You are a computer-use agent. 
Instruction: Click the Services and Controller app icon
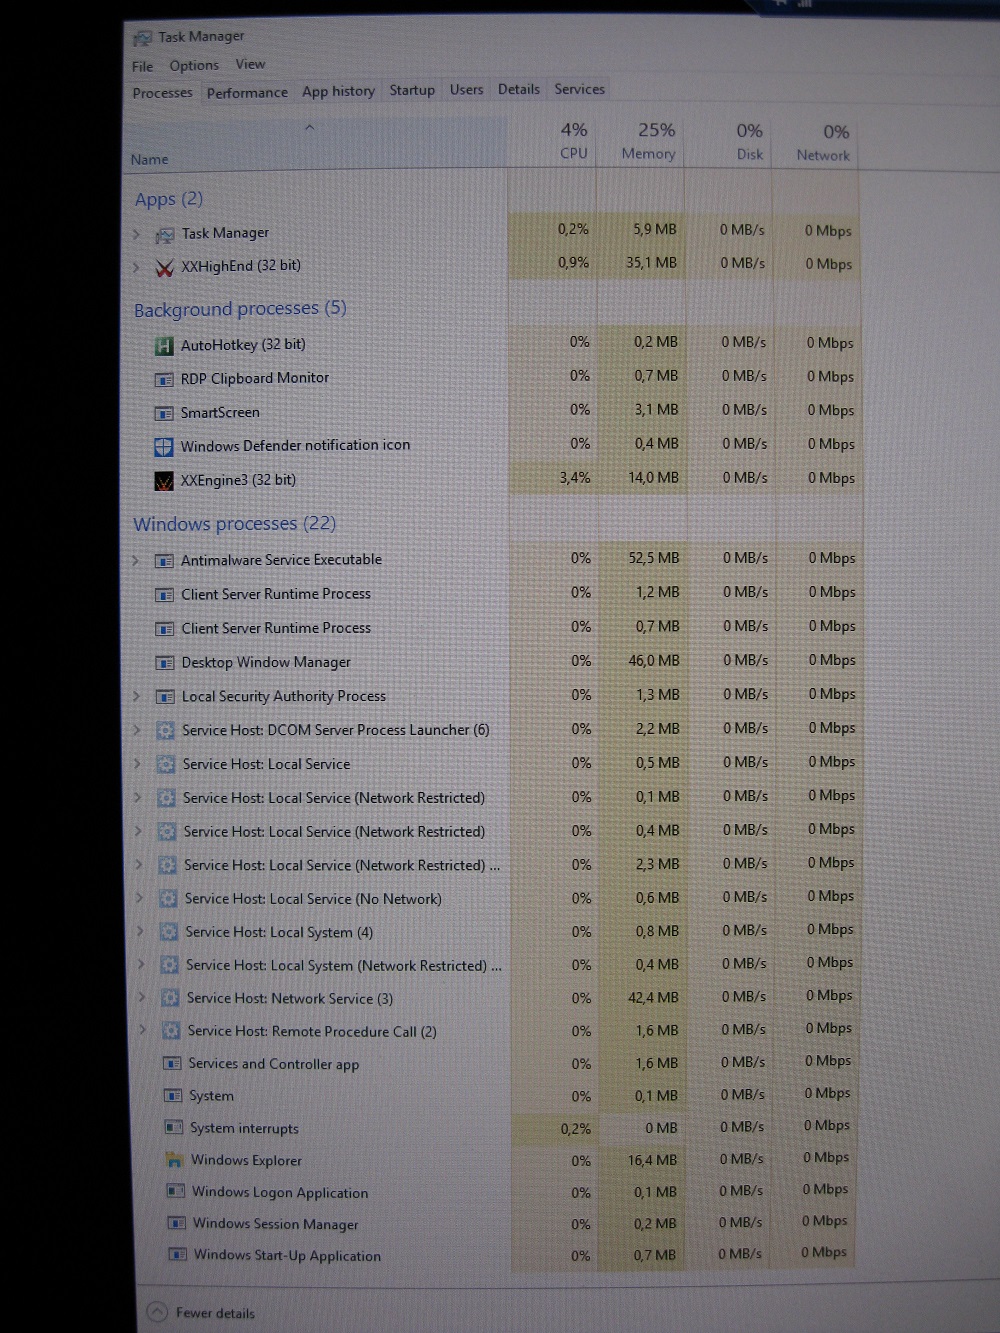pyautogui.click(x=172, y=1064)
